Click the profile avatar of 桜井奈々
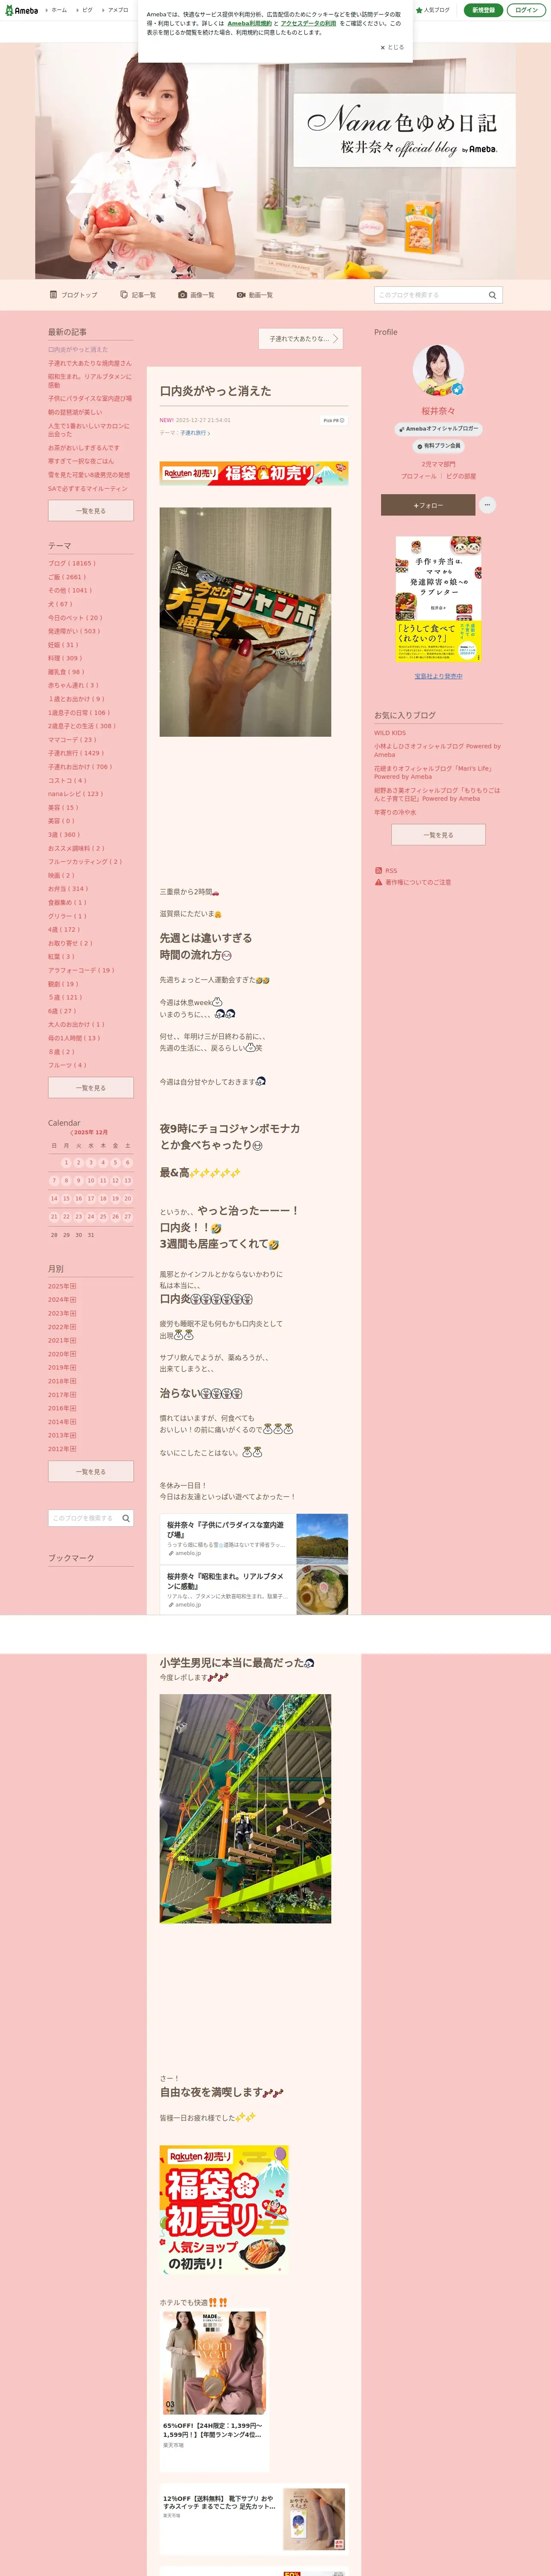The width and height of the screenshot is (551, 2576). (x=438, y=371)
